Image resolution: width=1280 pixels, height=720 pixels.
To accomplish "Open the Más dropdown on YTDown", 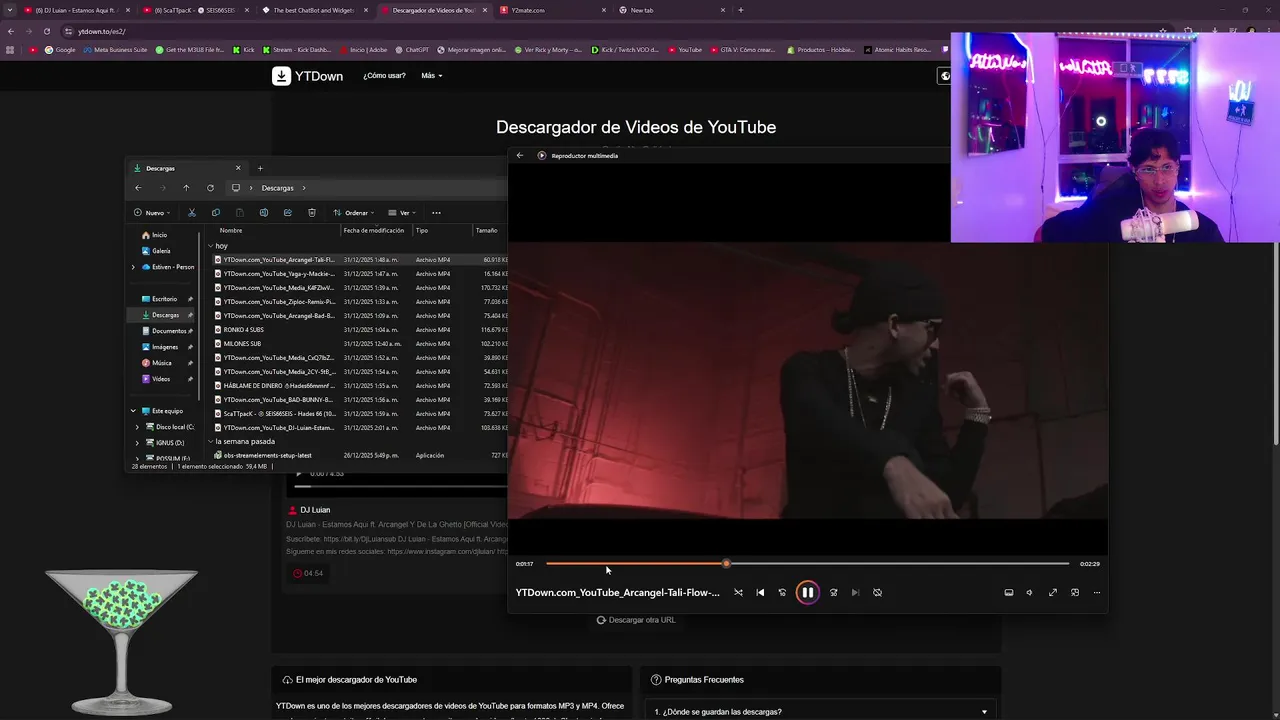I will pos(431,75).
